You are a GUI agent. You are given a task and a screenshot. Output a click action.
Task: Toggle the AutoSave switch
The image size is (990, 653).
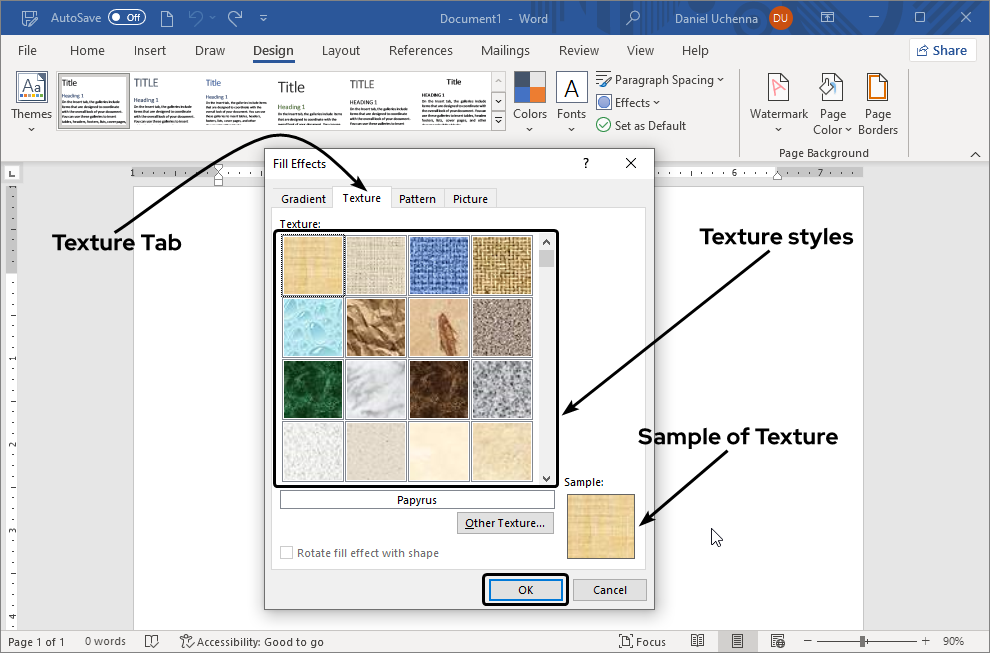(127, 18)
